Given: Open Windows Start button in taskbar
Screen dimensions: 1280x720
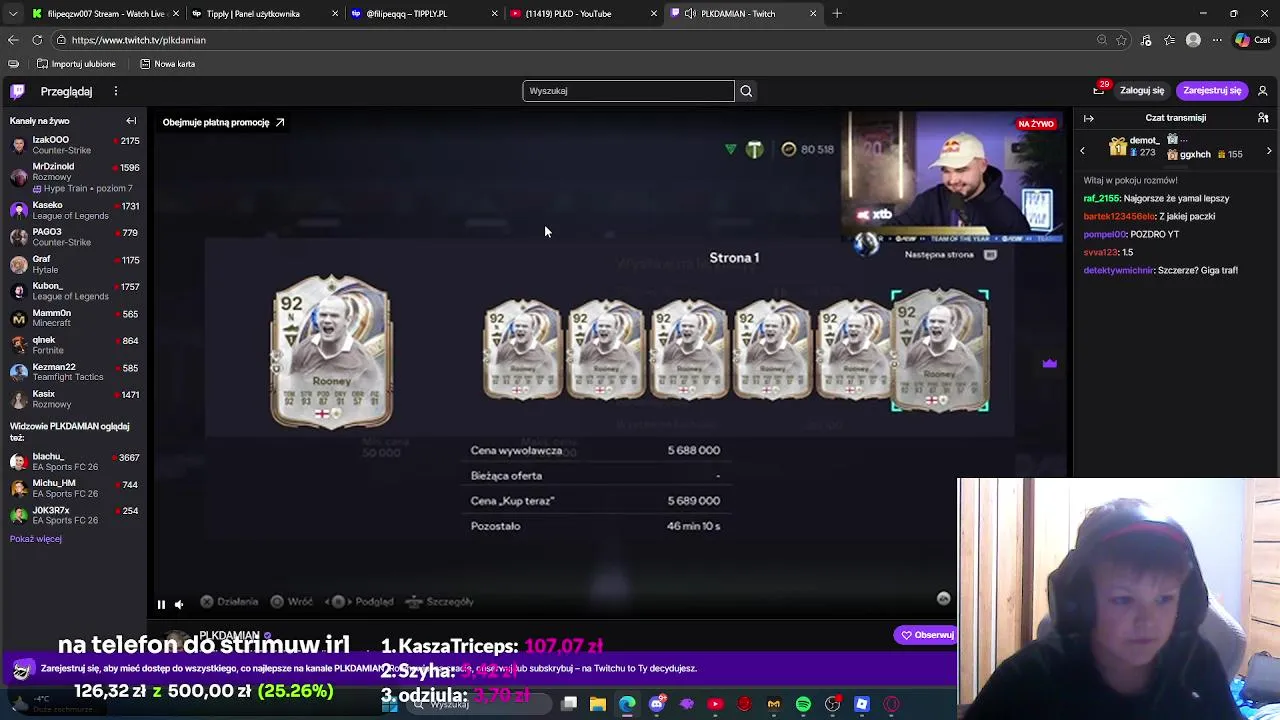Looking at the screenshot, I should click(x=389, y=705).
